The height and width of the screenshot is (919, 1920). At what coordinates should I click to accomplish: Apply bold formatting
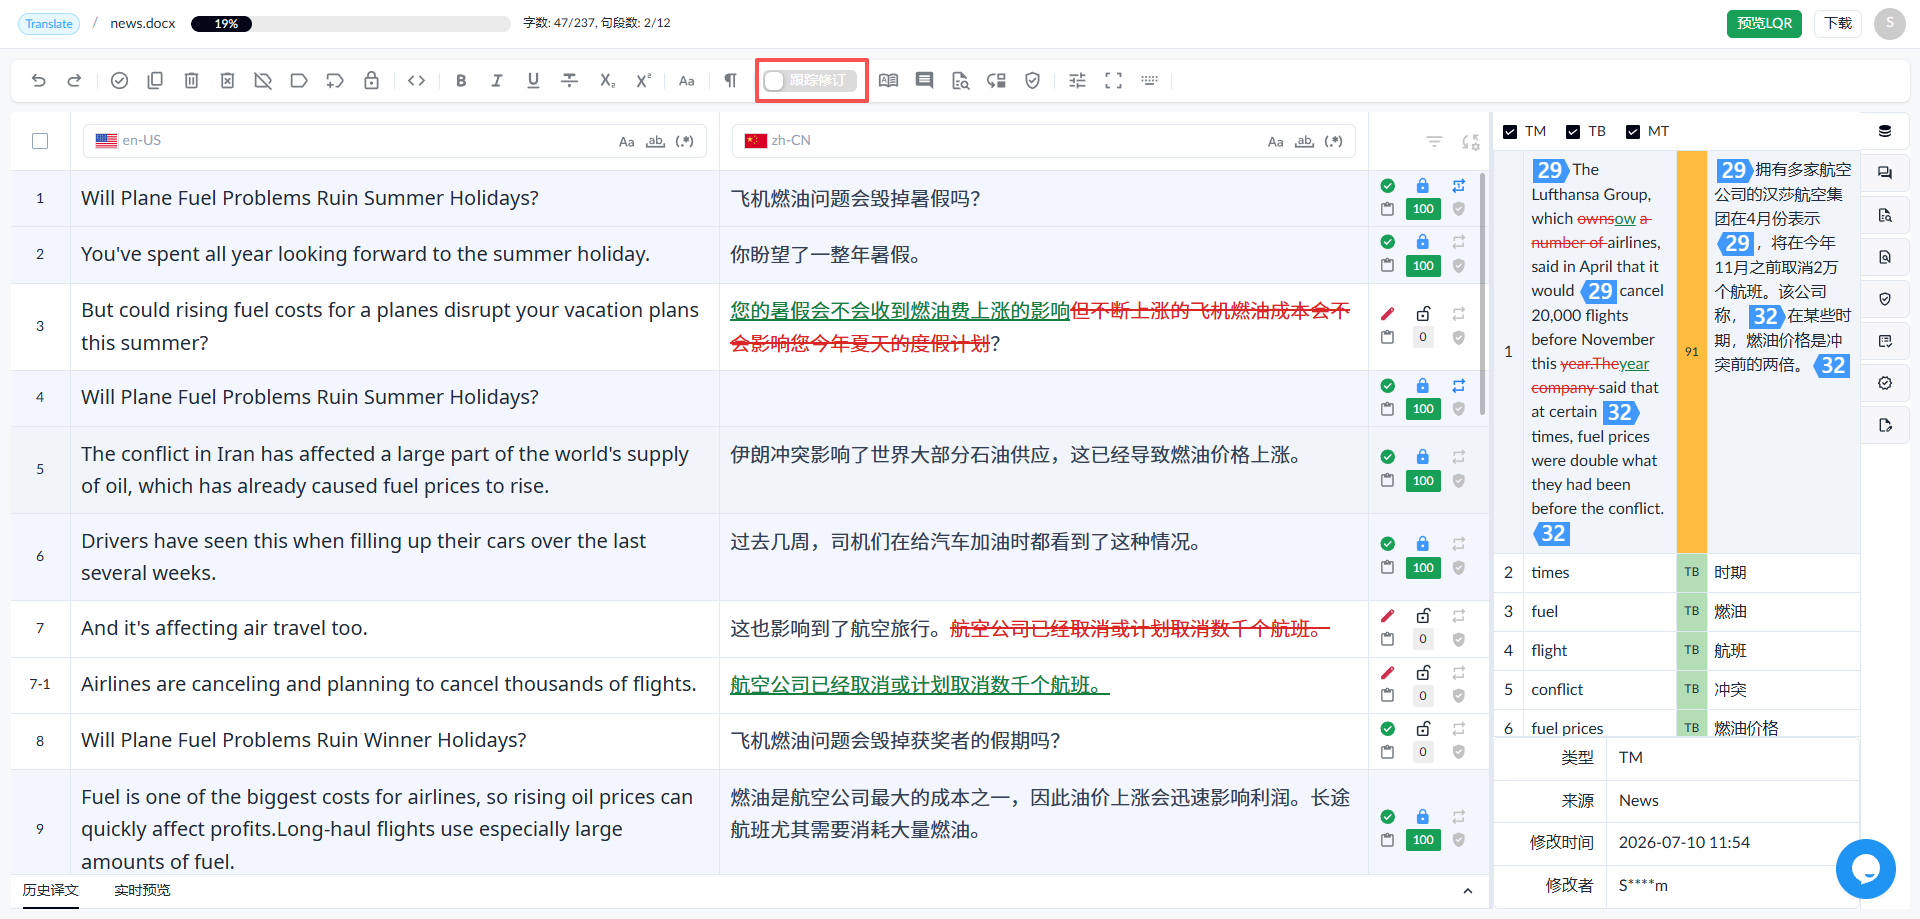[461, 81]
